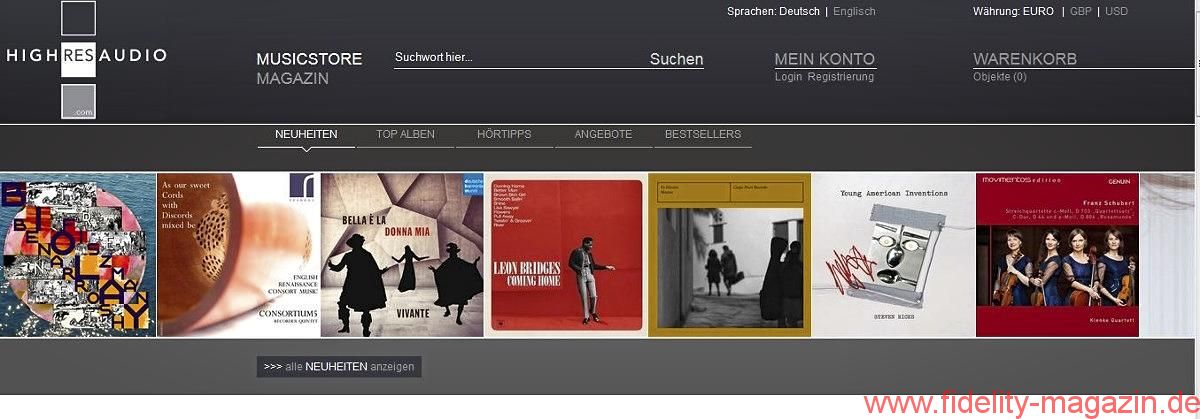Switch to the Top Alben tab

(x=405, y=134)
